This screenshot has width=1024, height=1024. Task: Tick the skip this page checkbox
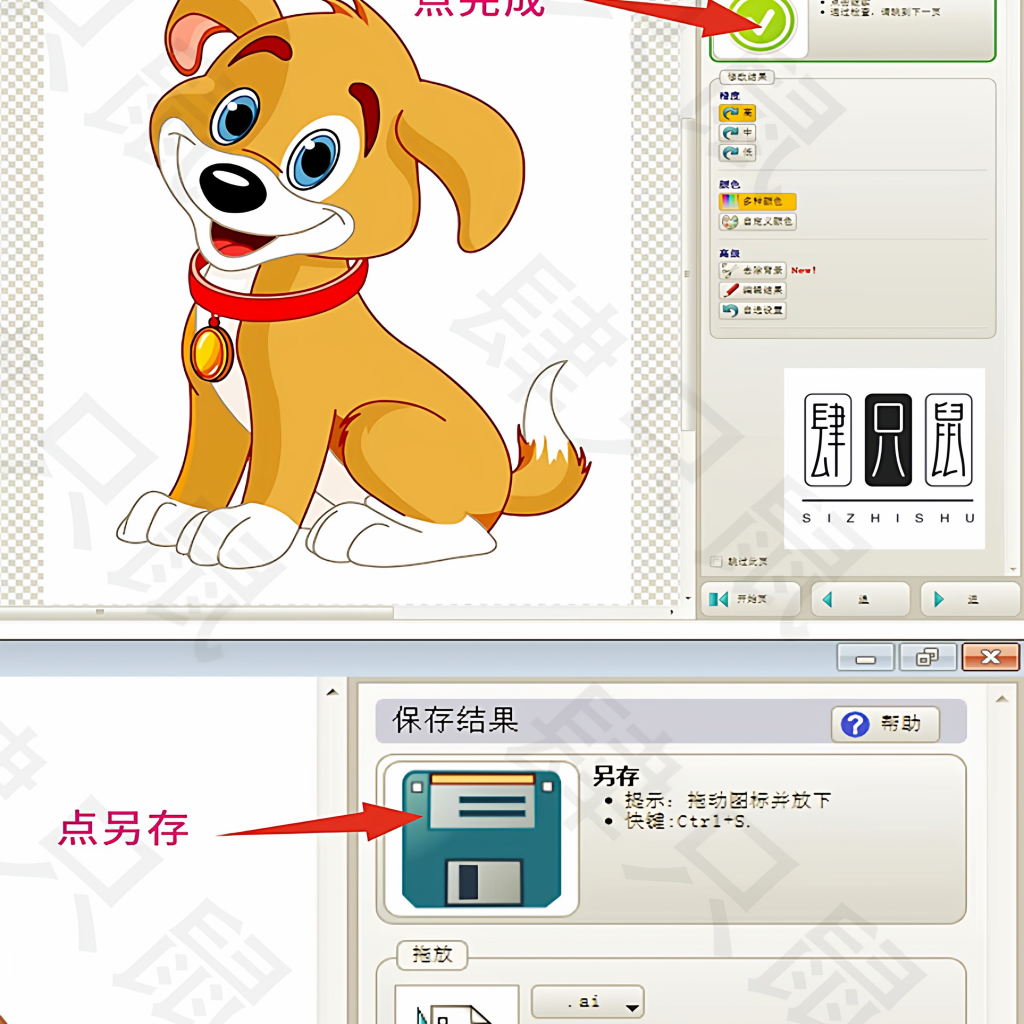pos(716,562)
